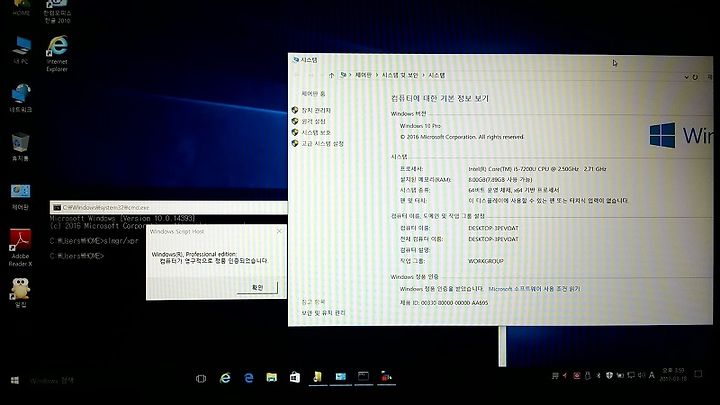Open the Windows Defender shield tray icon
This screenshot has height=405, width=720.
609,375
